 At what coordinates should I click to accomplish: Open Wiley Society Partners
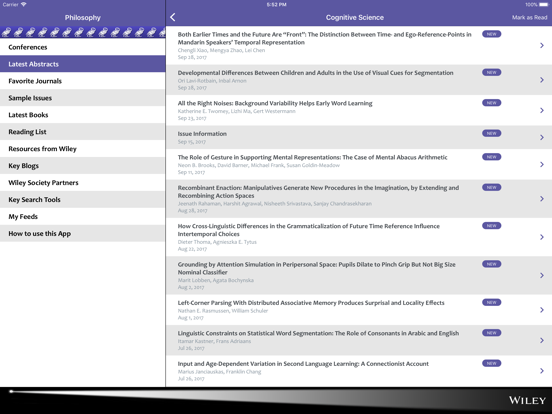(83, 182)
